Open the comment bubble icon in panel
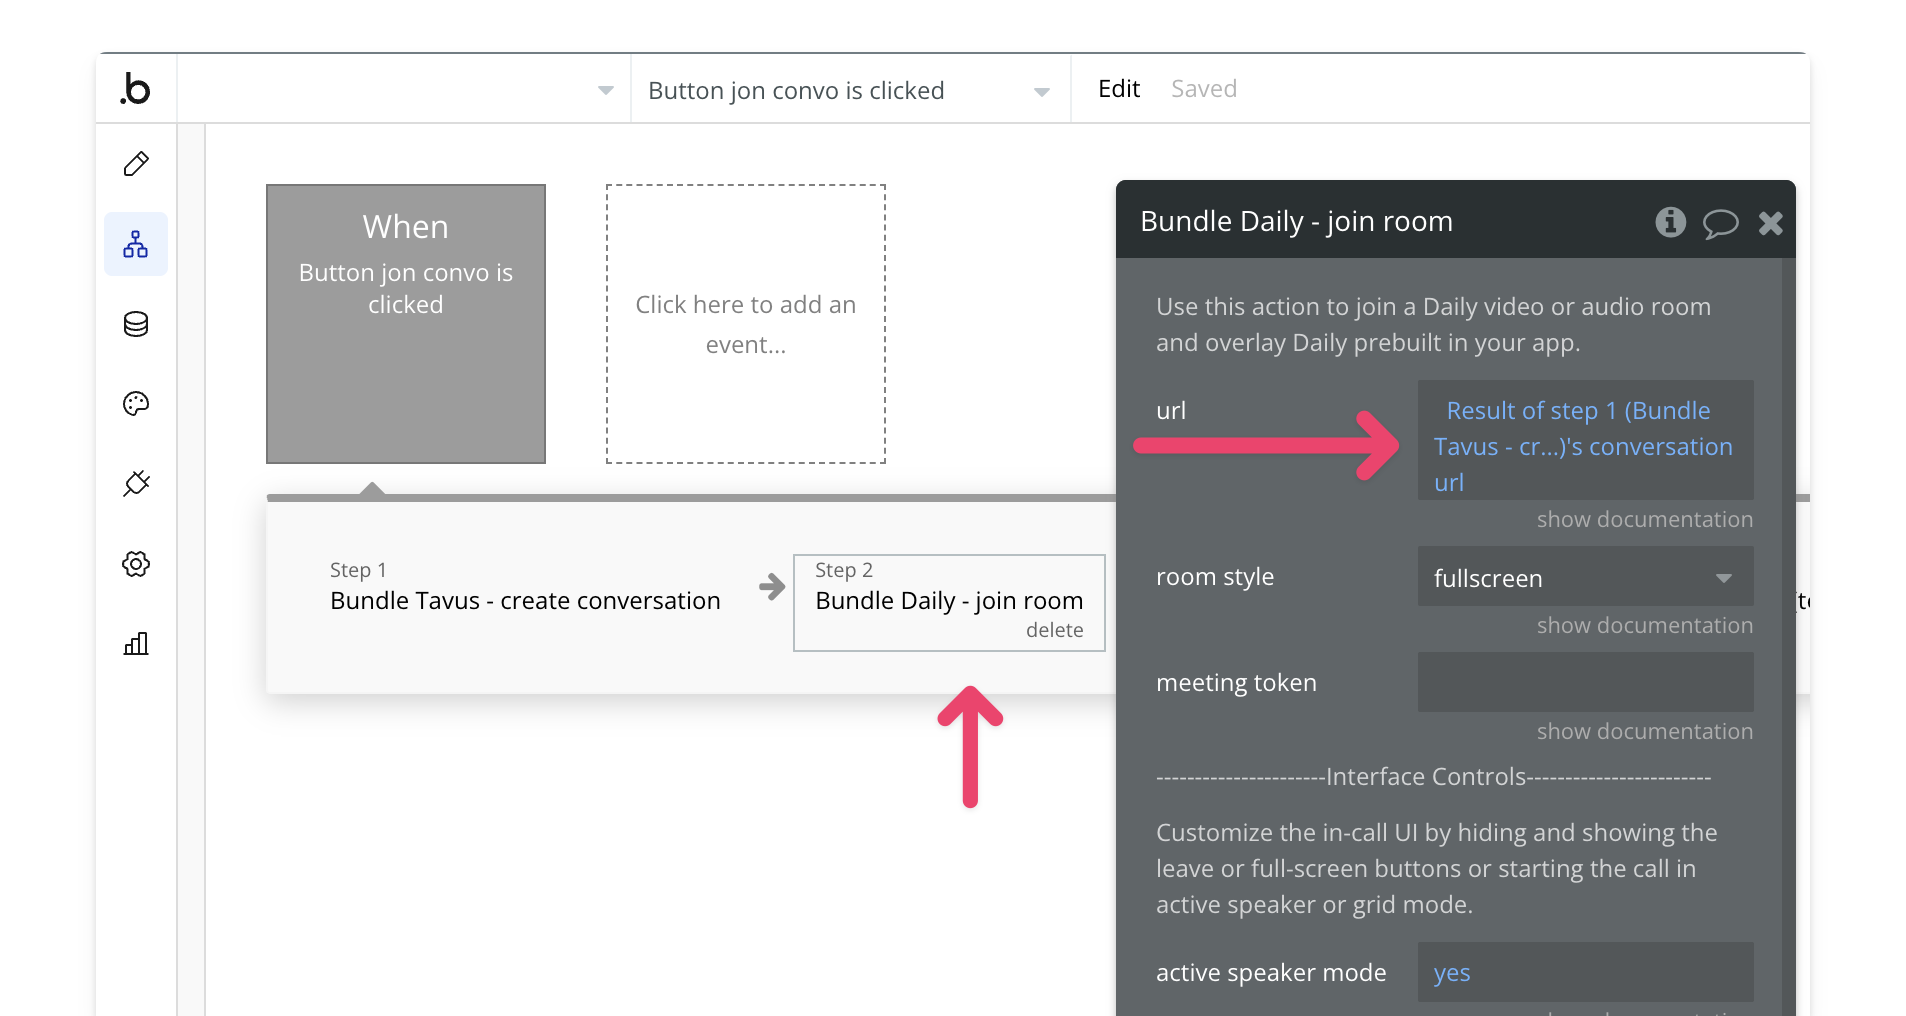Viewport: 1906px width, 1016px height. (x=1720, y=223)
